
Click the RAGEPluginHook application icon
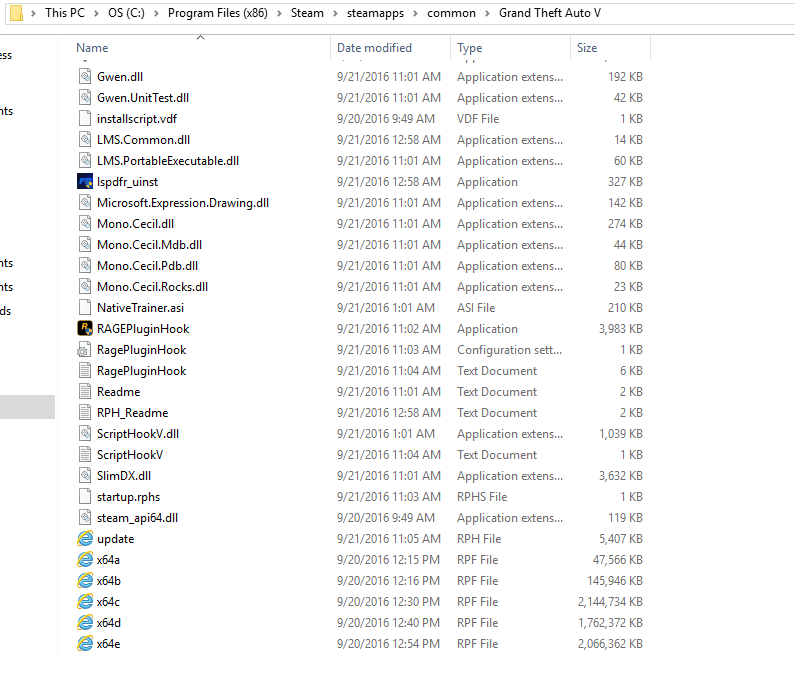coord(85,329)
